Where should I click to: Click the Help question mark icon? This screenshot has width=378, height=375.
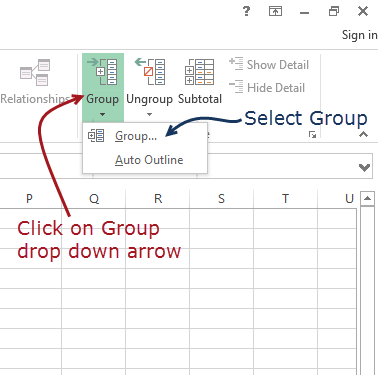[x=246, y=12]
